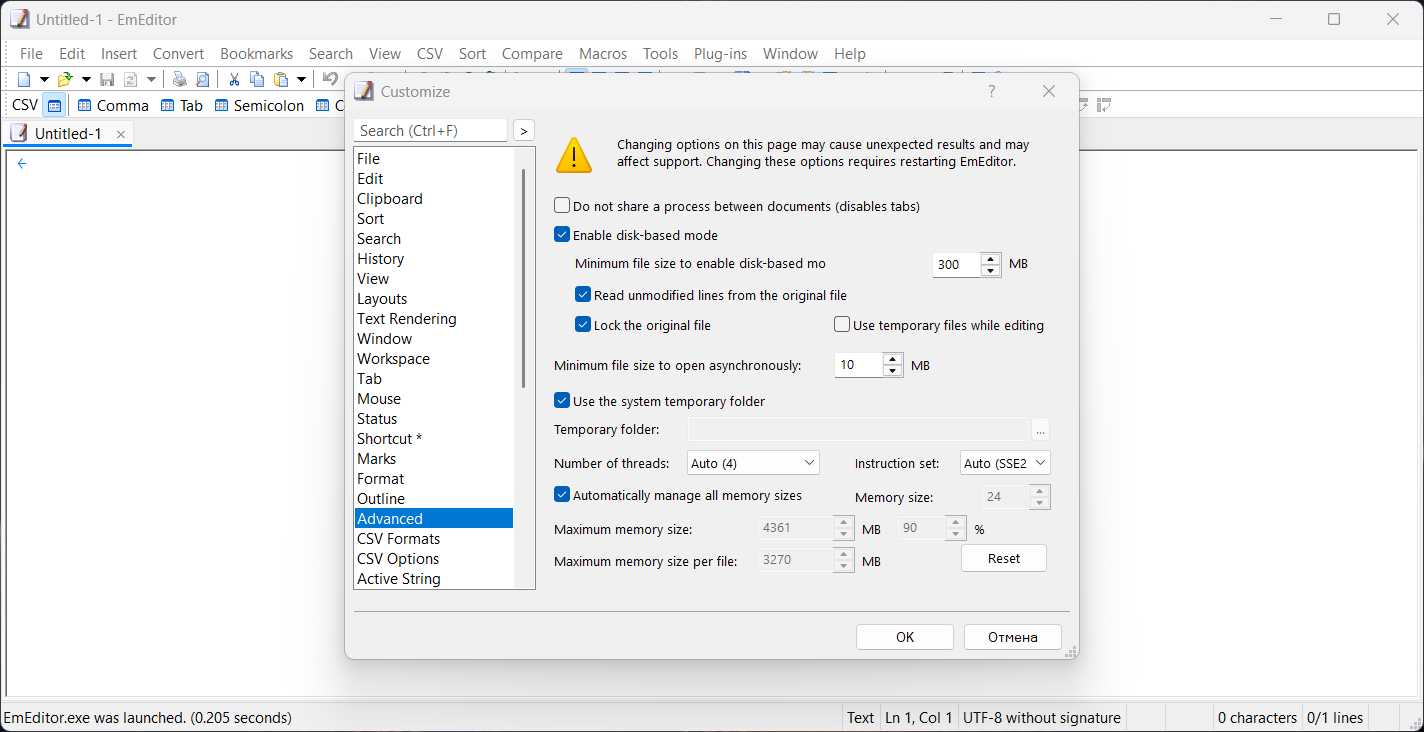Click the Print toolbar icon
1424x732 pixels.
(x=179, y=79)
